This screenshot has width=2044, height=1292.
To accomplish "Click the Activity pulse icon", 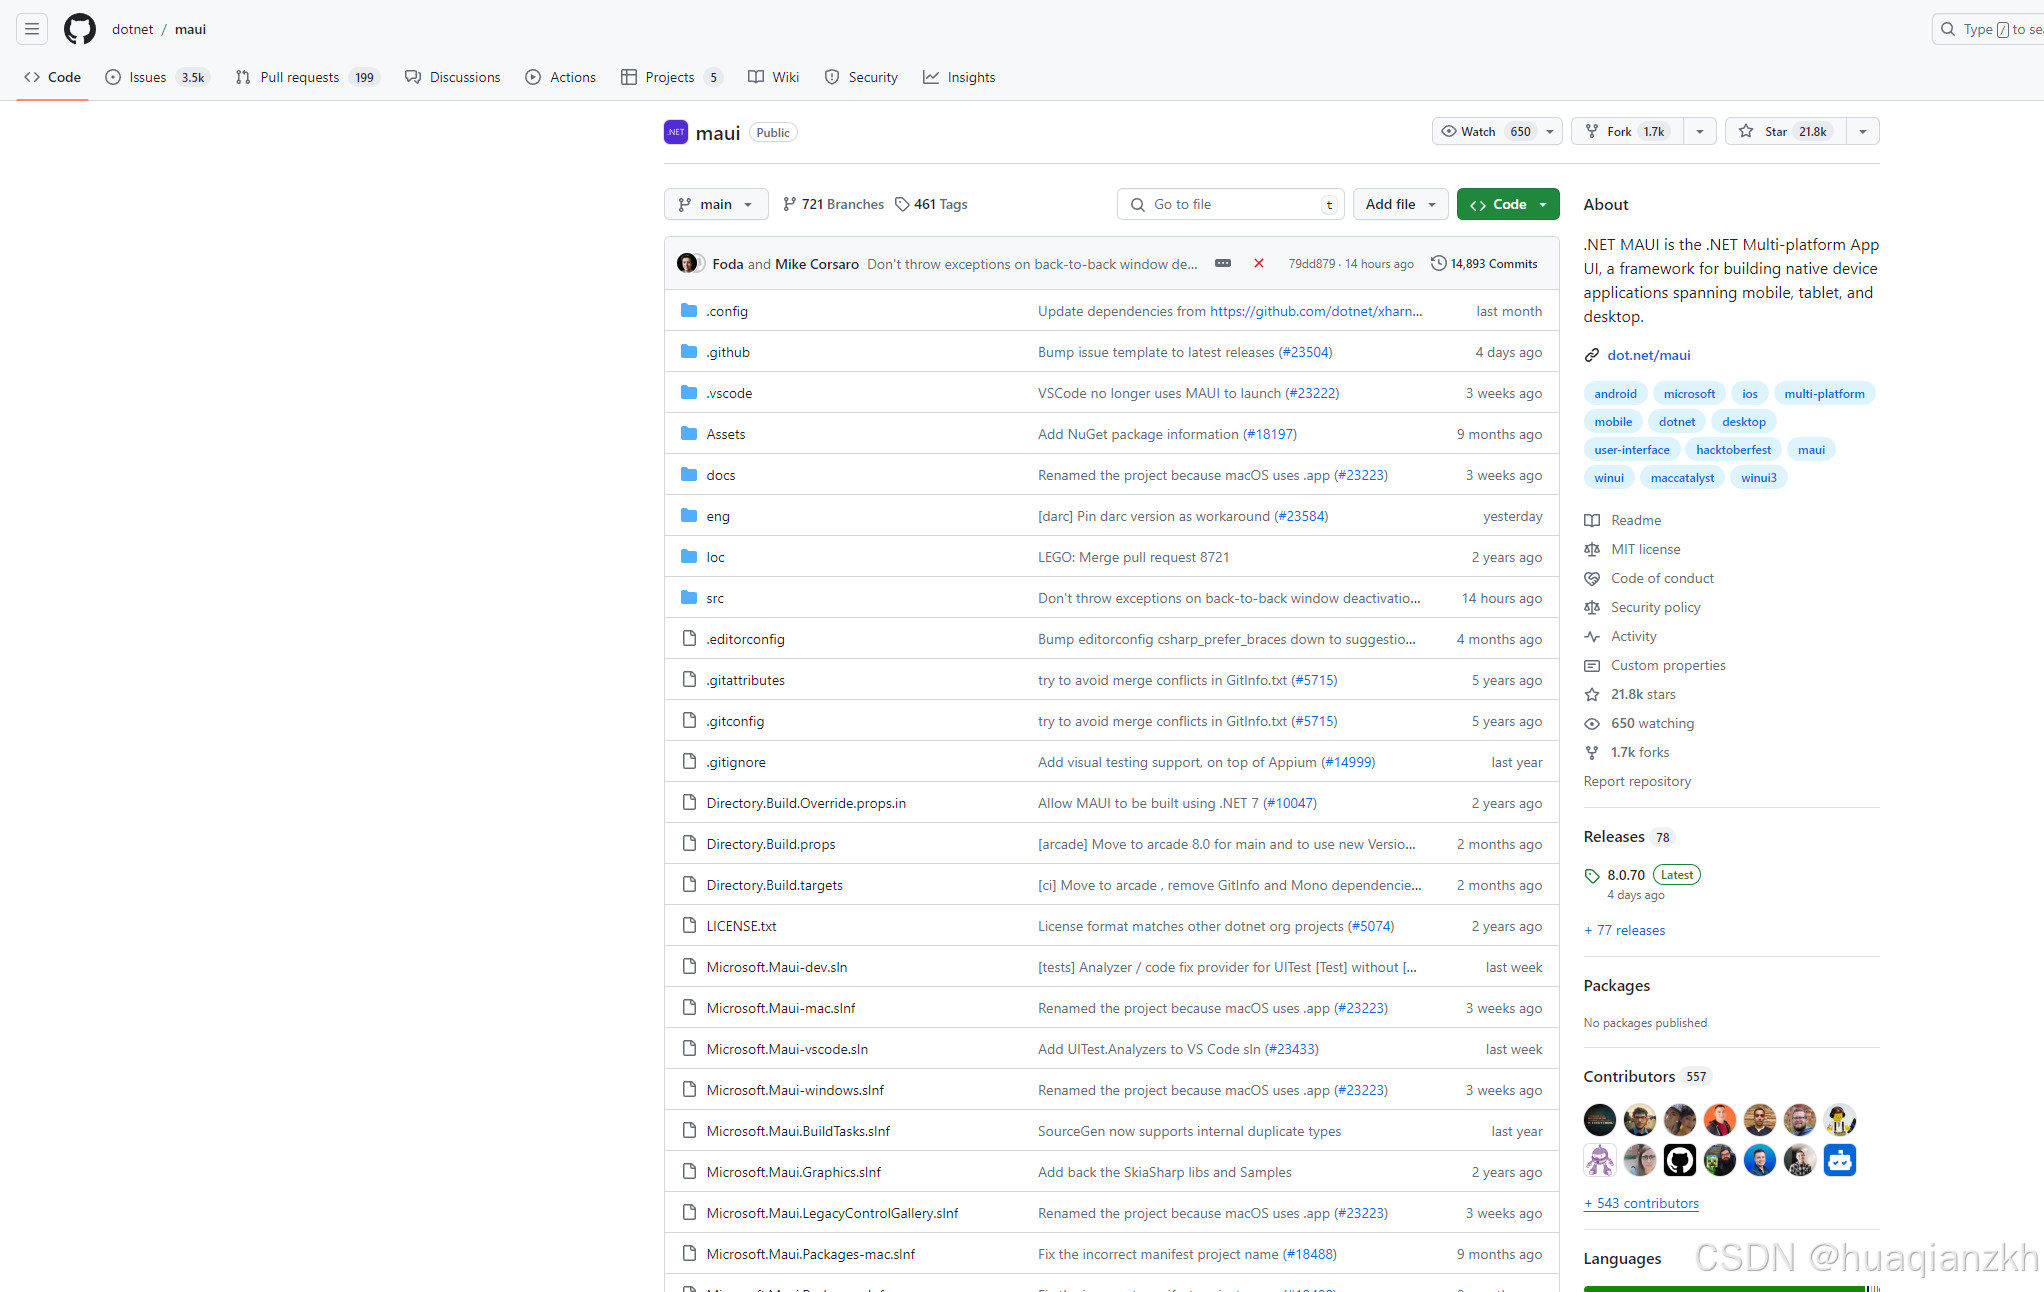I will (1592, 636).
